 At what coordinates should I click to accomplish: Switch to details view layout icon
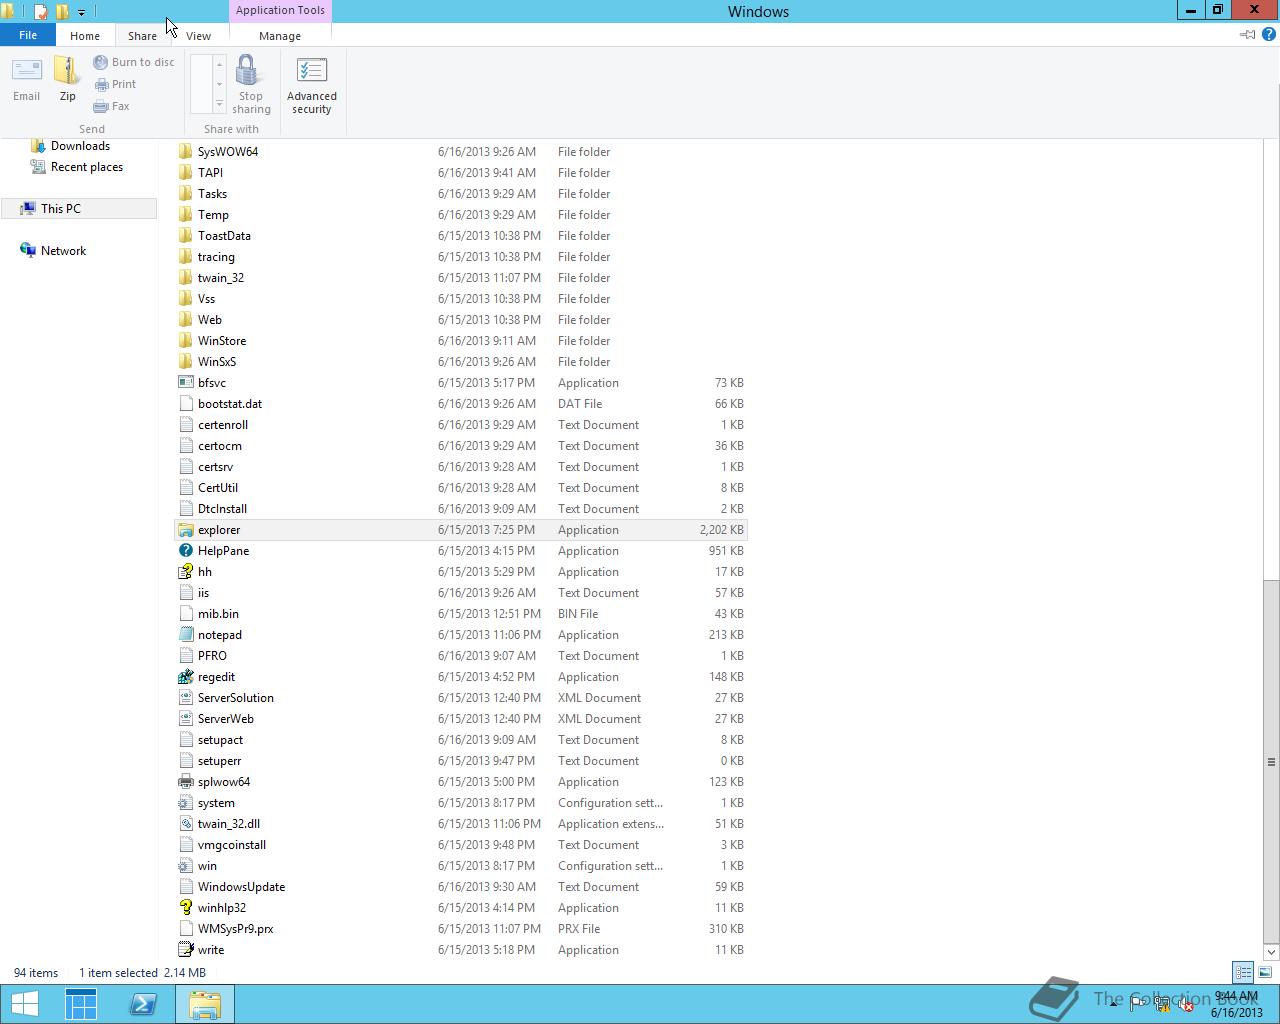pyautogui.click(x=1243, y=972)
